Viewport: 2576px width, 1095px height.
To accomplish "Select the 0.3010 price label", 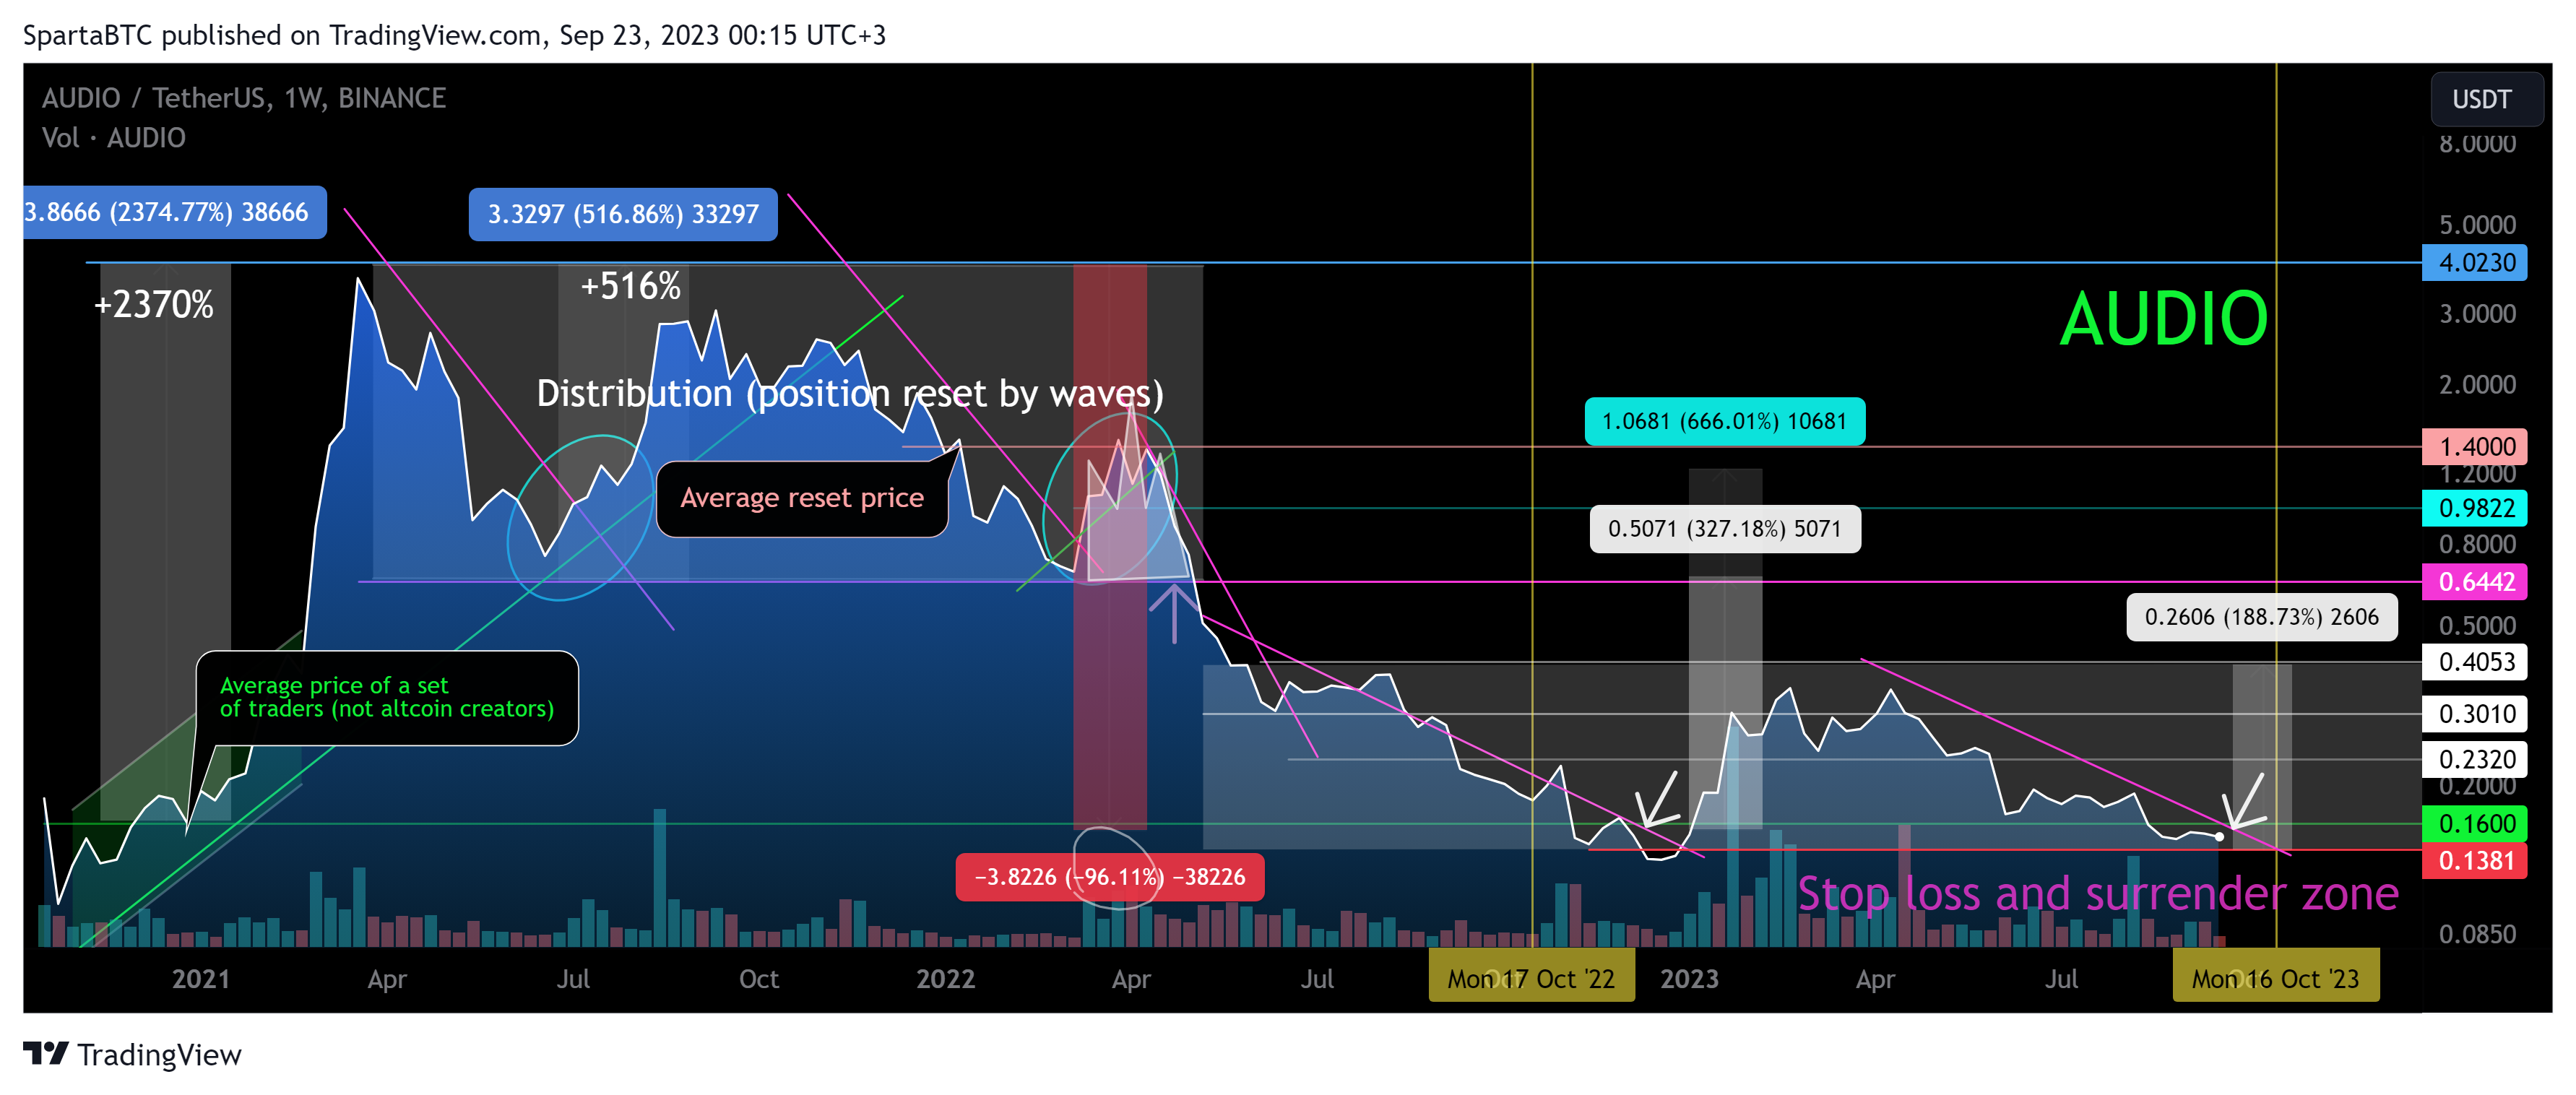I will point(2474,714).
